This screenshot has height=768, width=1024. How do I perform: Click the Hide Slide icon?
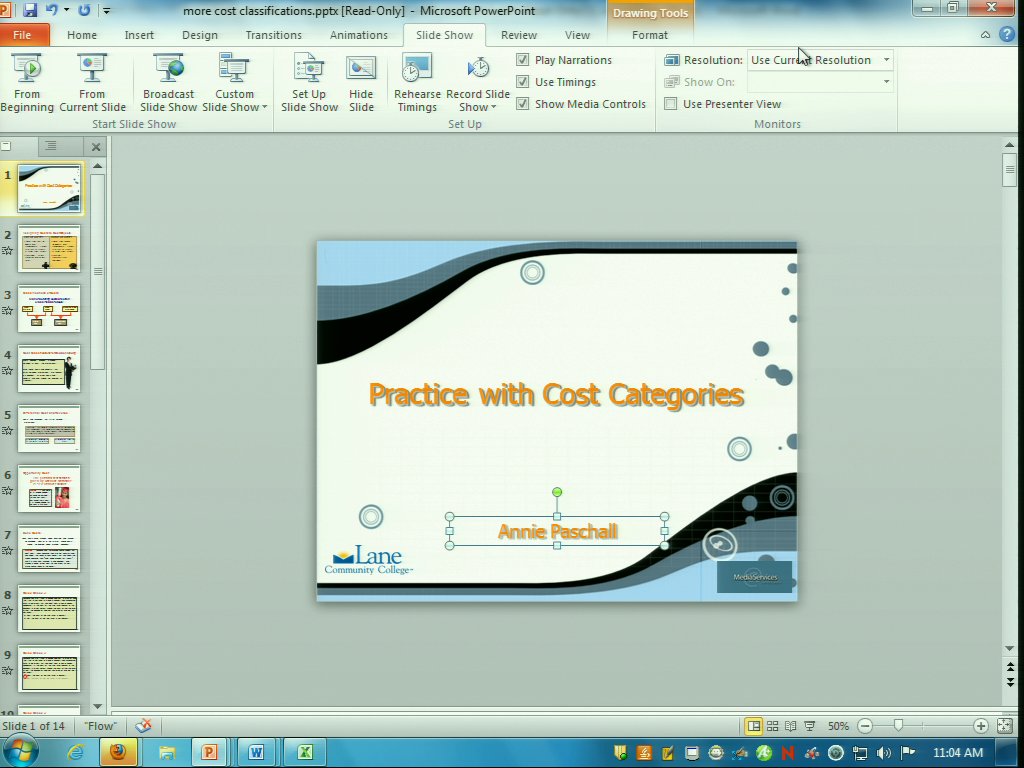361,82
